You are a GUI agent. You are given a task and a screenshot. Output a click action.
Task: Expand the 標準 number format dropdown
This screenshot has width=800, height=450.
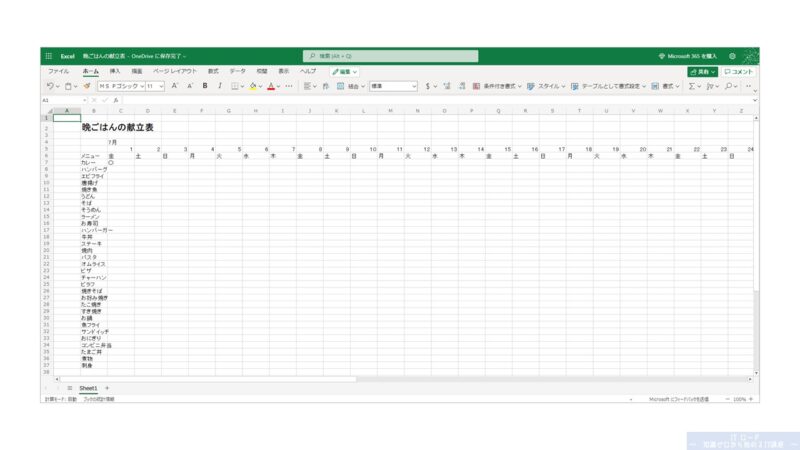(x=393, y=86)
